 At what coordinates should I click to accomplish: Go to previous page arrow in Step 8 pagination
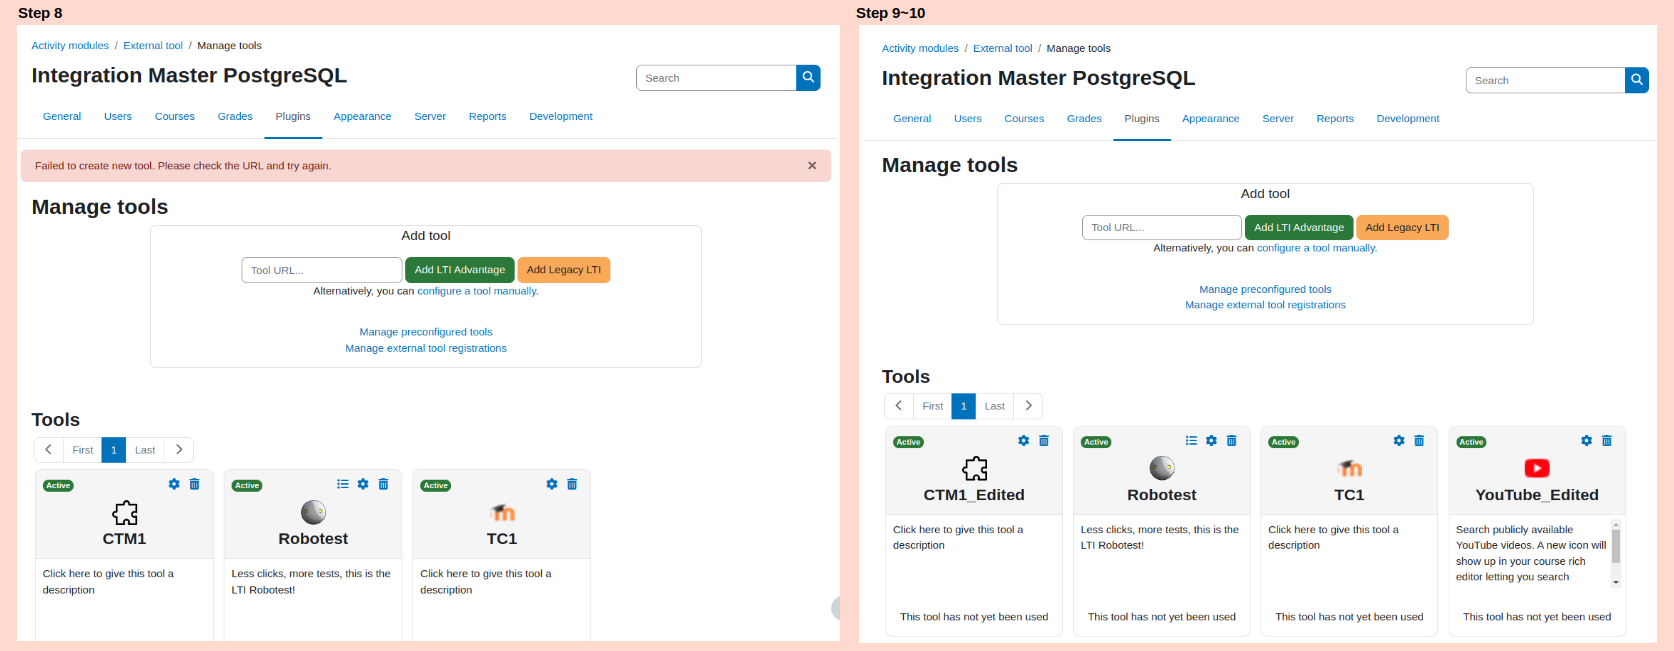[x=48, y=450]
